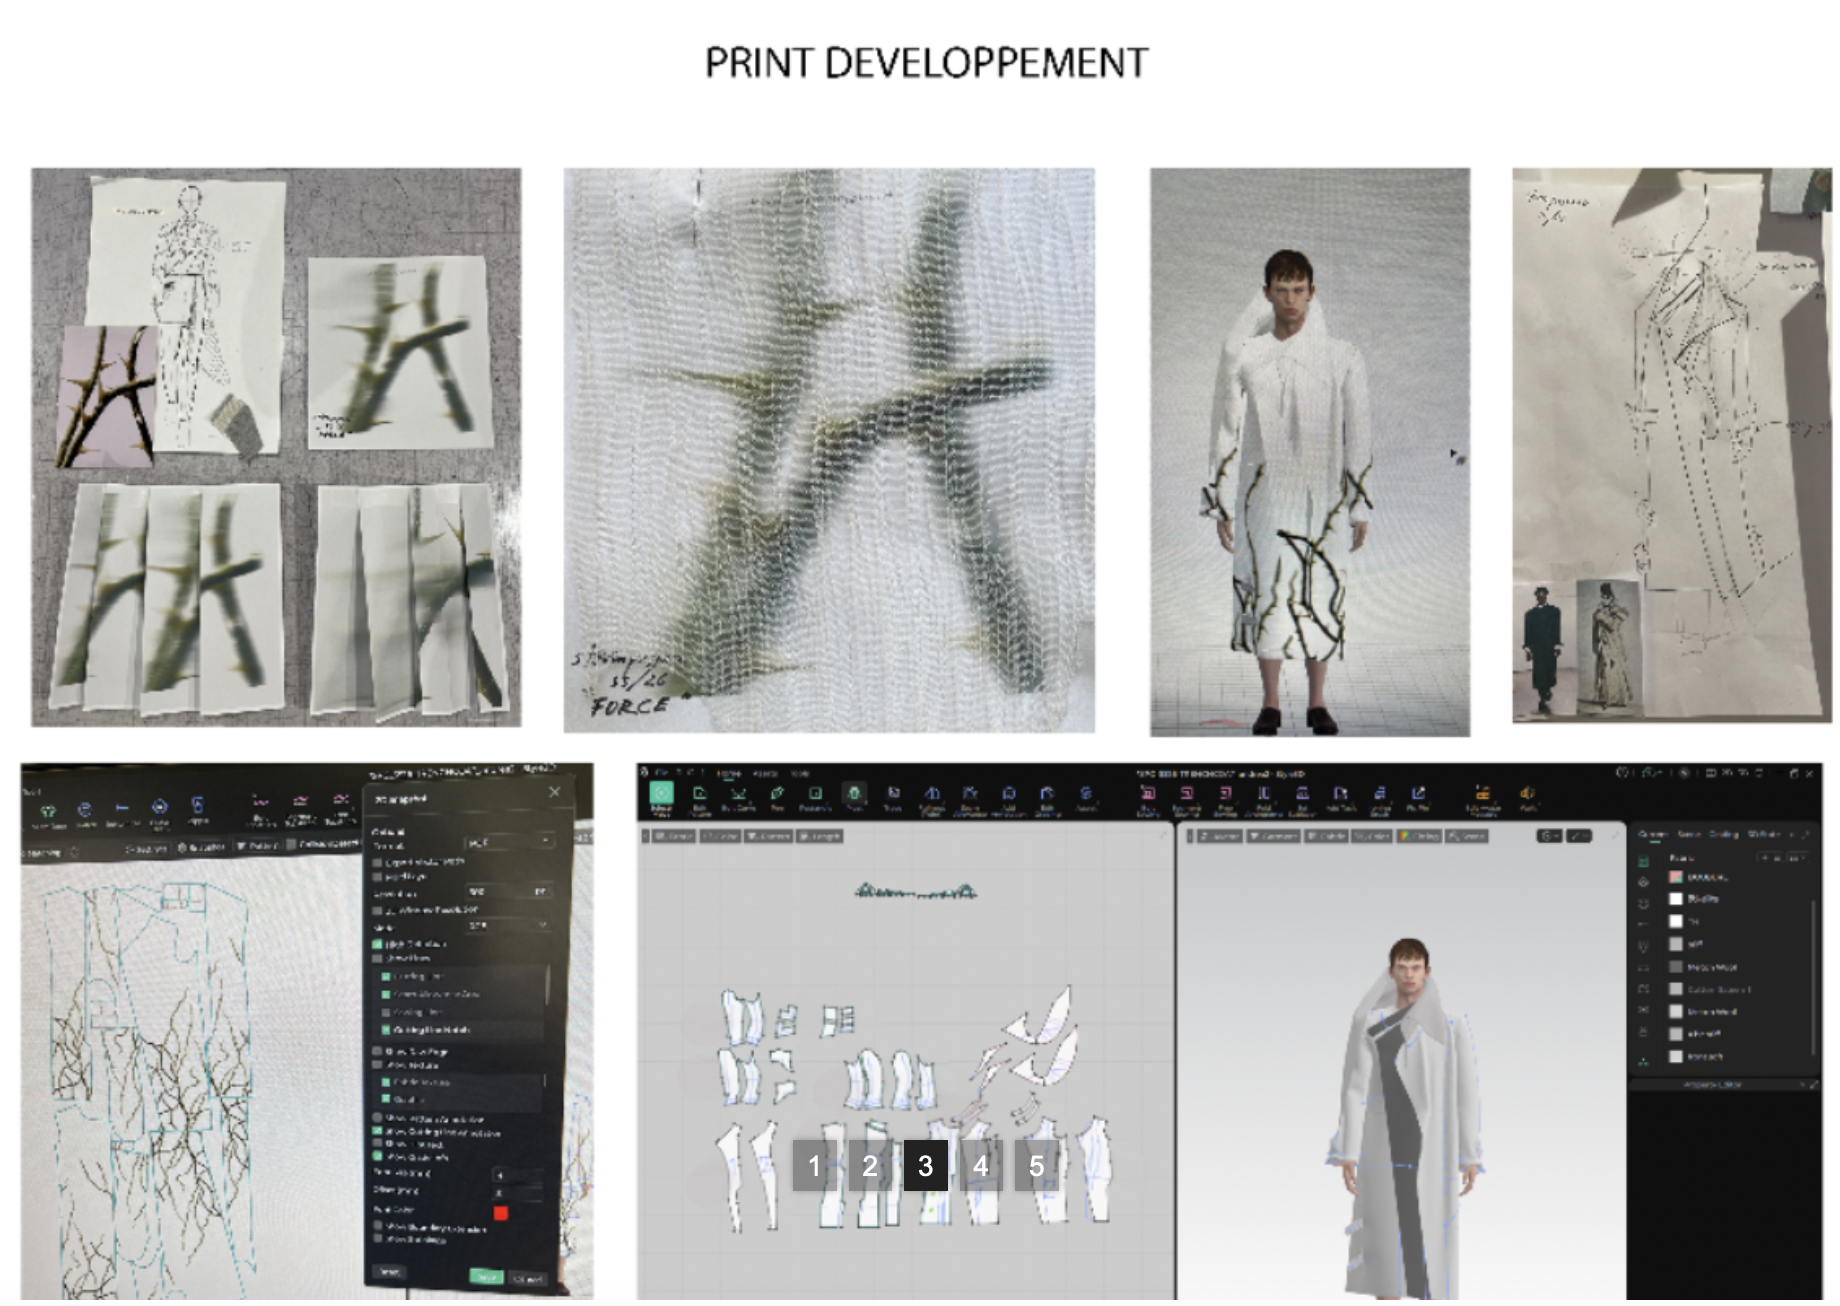
Task: Go to page 2 in the pagination
Action: [870, 1165]
